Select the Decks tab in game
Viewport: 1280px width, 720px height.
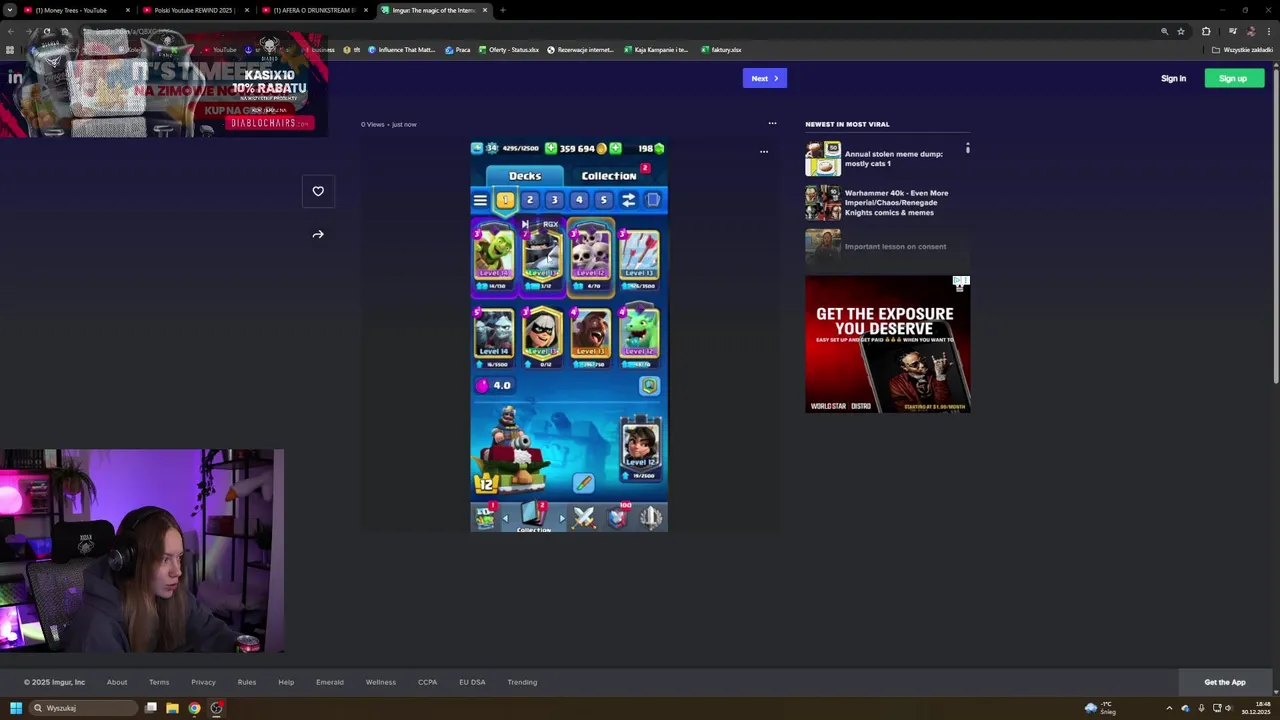tap(525, 176)
